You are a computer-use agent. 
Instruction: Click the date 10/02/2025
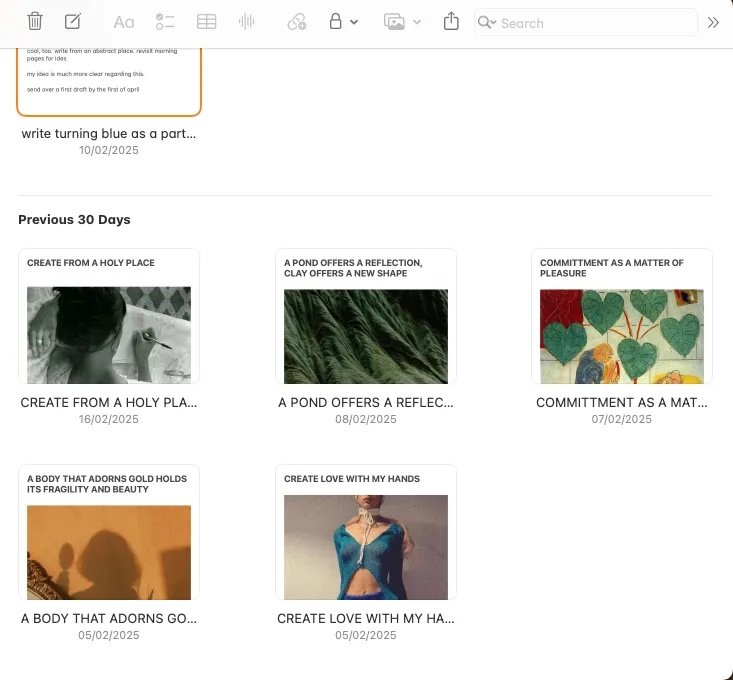109,150
